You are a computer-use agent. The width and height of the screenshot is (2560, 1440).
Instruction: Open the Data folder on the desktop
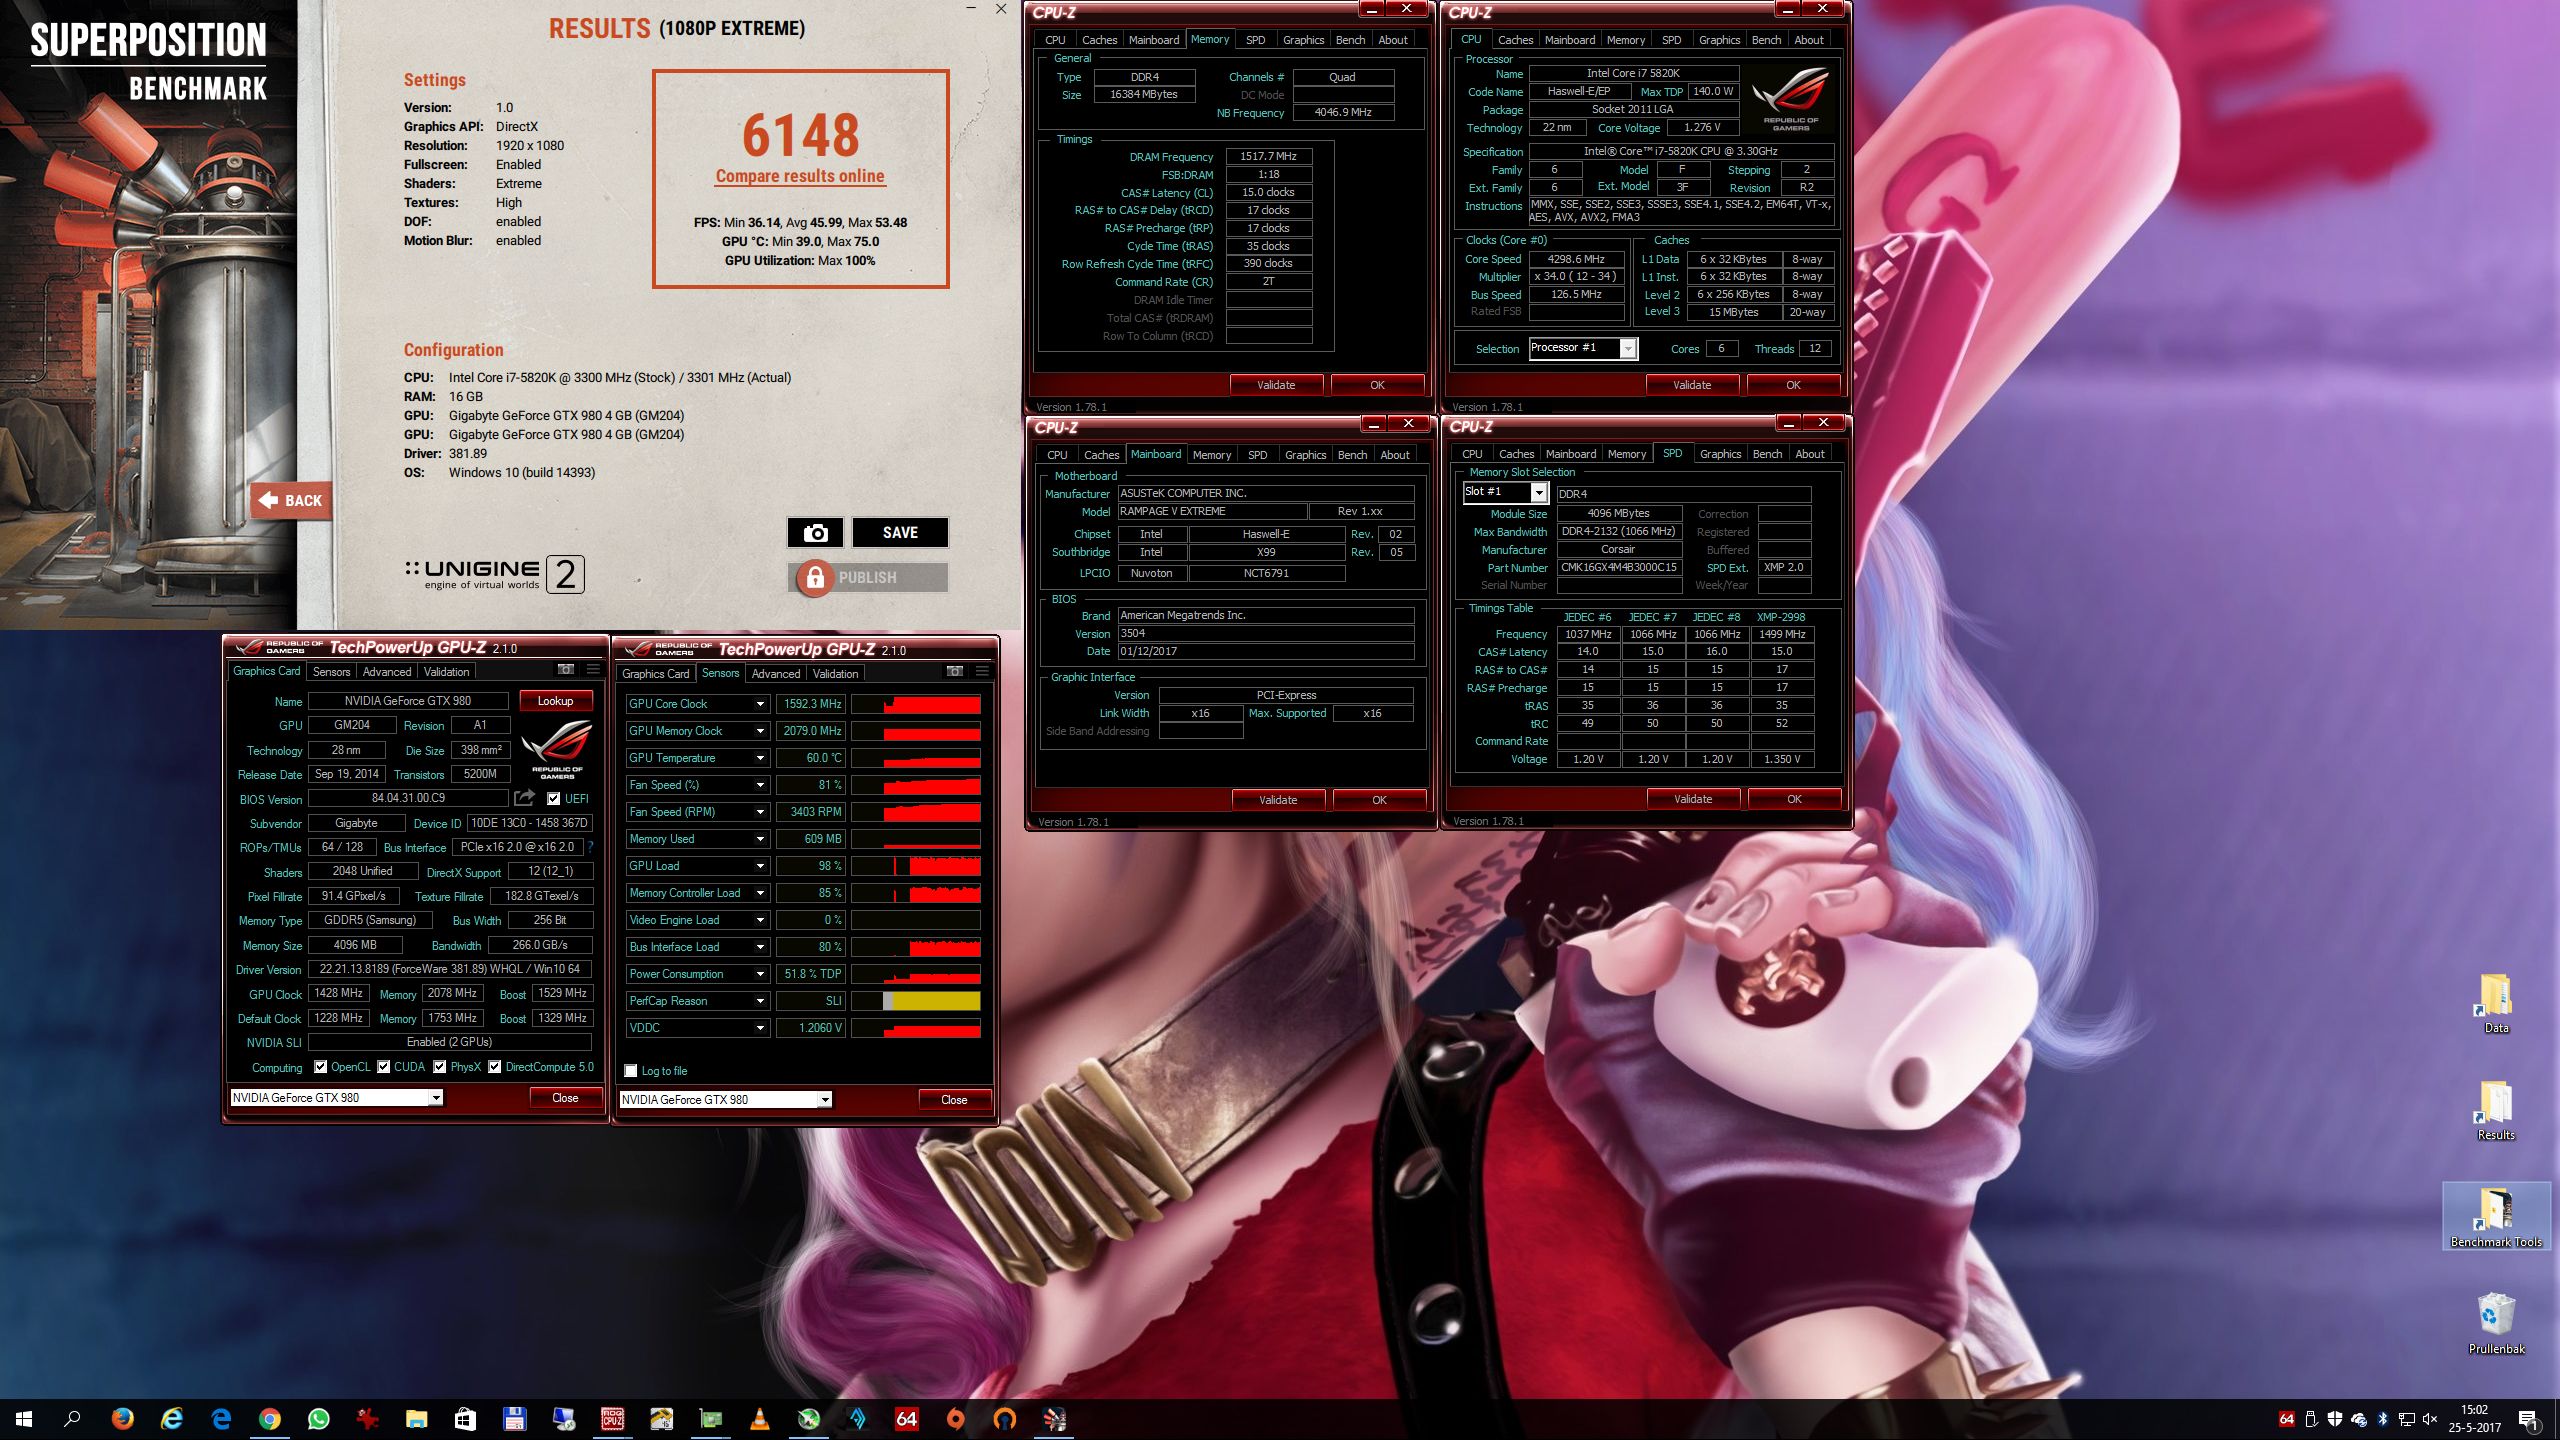pyautogui.click(x=2496, y=1003)
